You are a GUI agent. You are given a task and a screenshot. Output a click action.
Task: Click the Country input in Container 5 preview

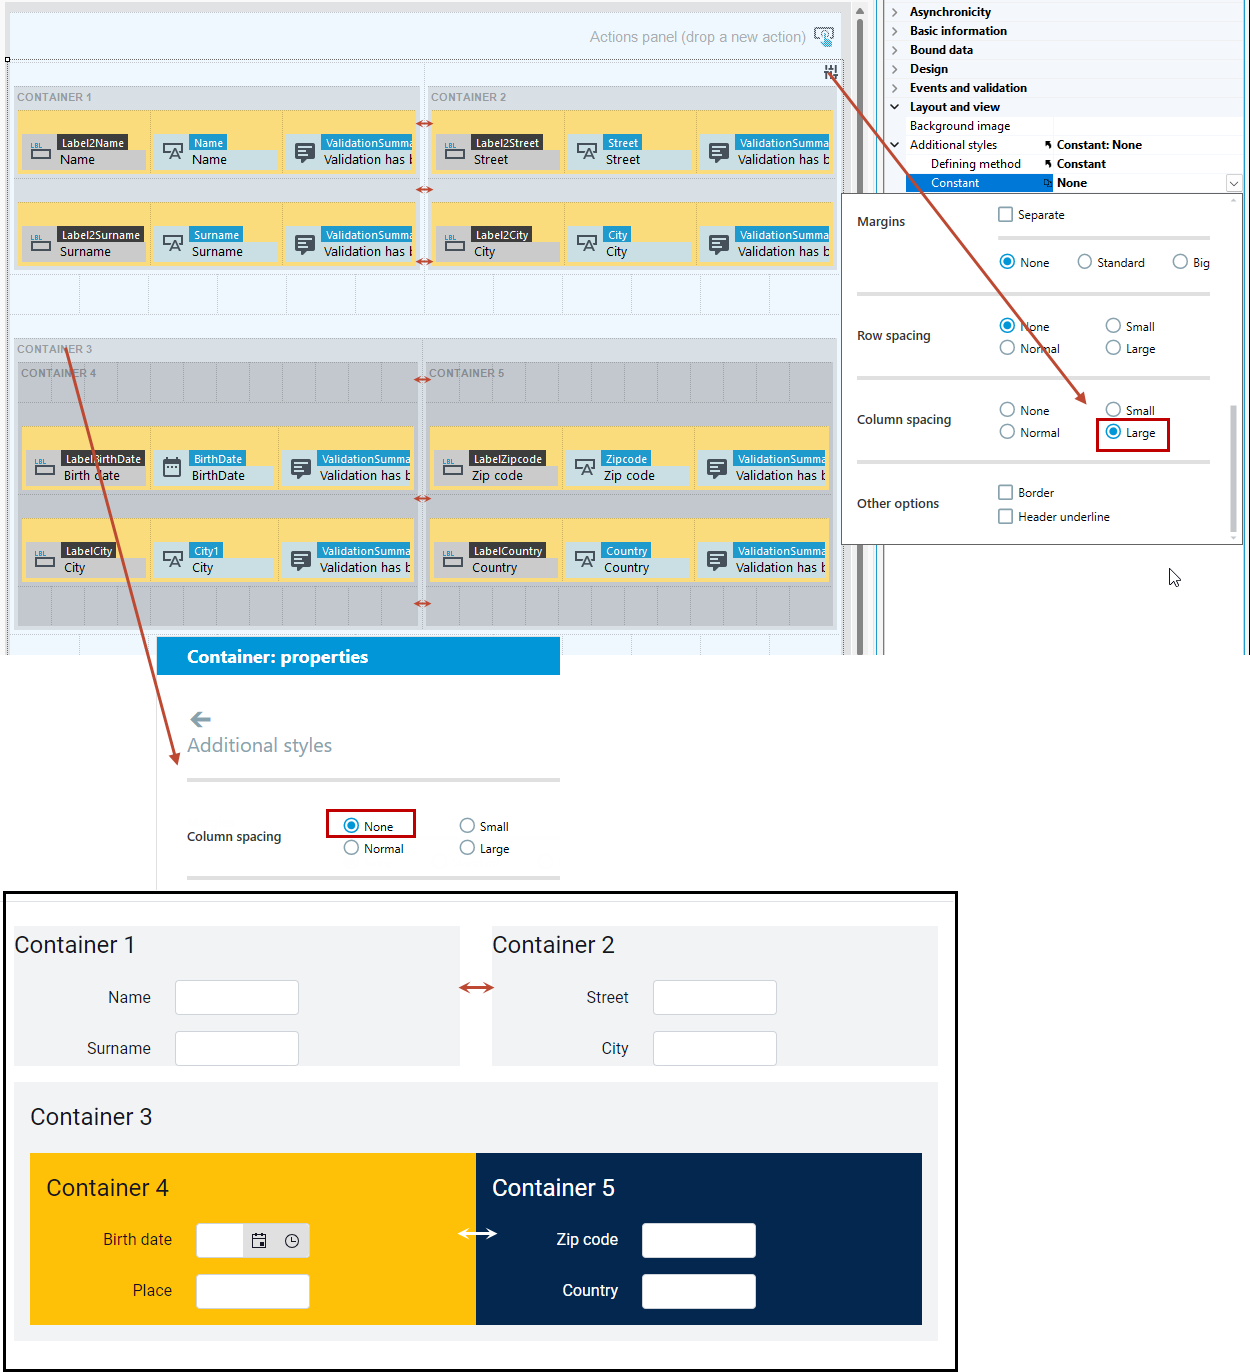tap(699, 1291)
